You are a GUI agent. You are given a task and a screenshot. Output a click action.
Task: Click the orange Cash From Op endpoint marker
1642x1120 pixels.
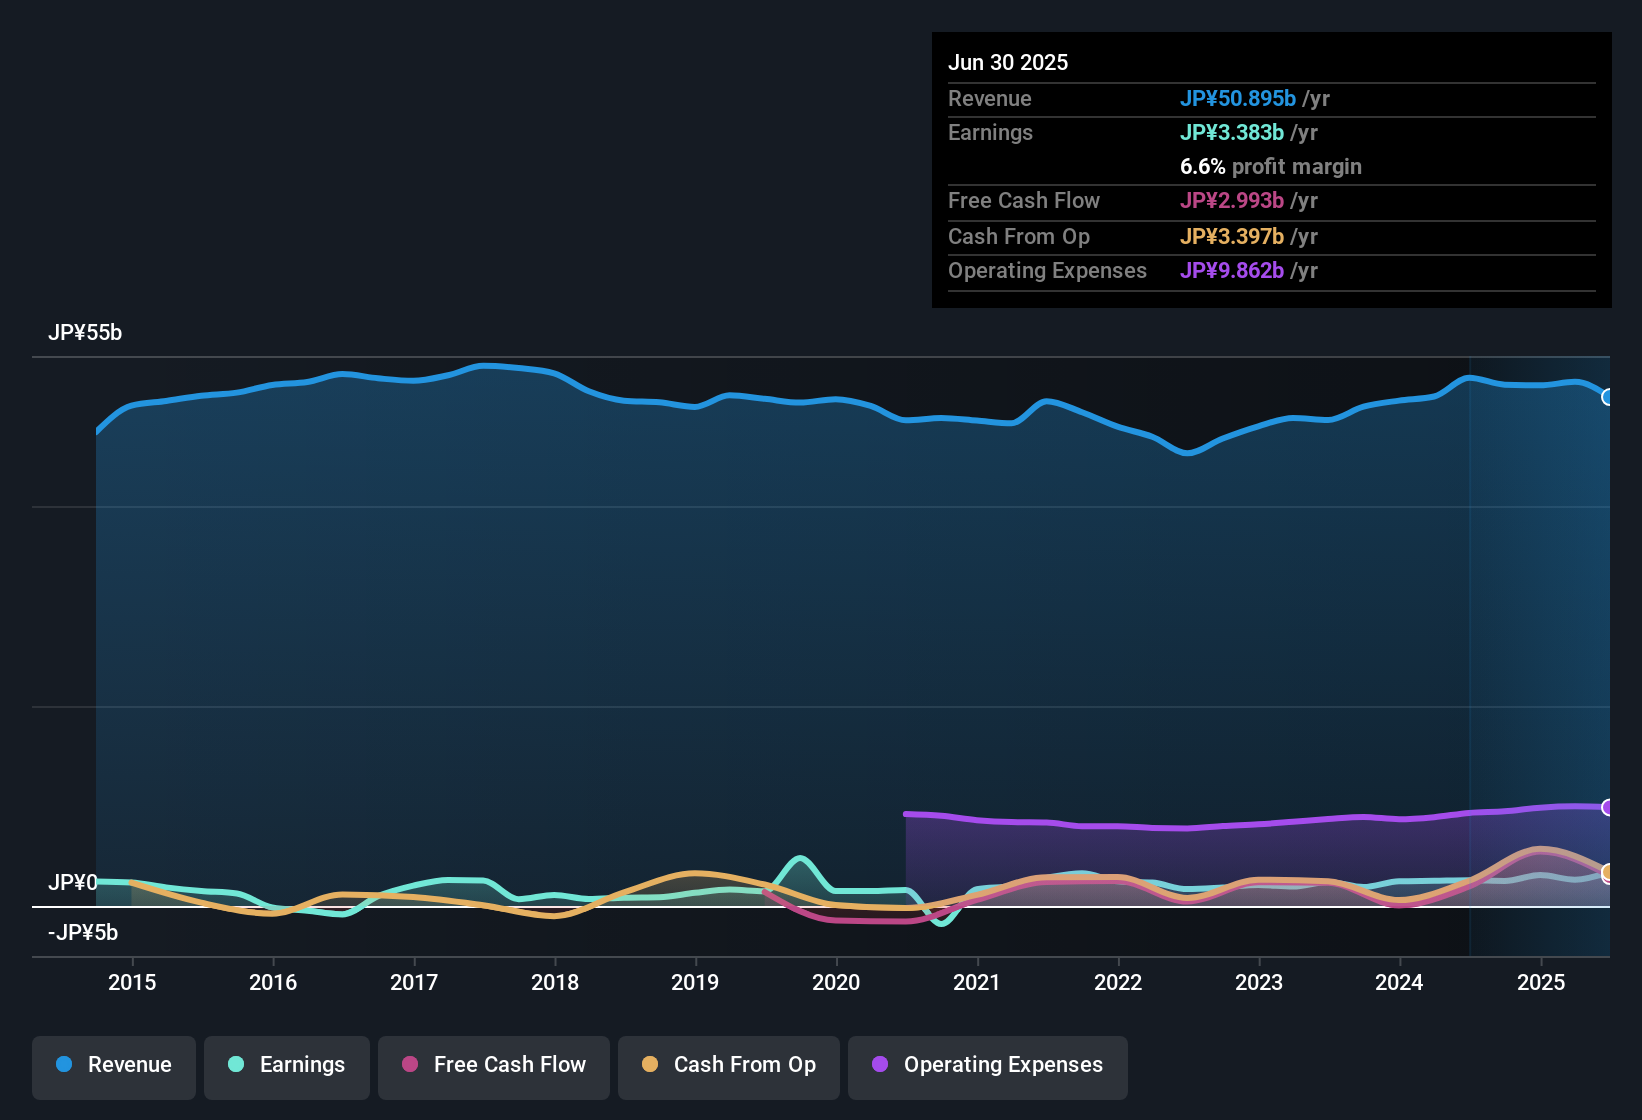click(x=1608, y=872)
